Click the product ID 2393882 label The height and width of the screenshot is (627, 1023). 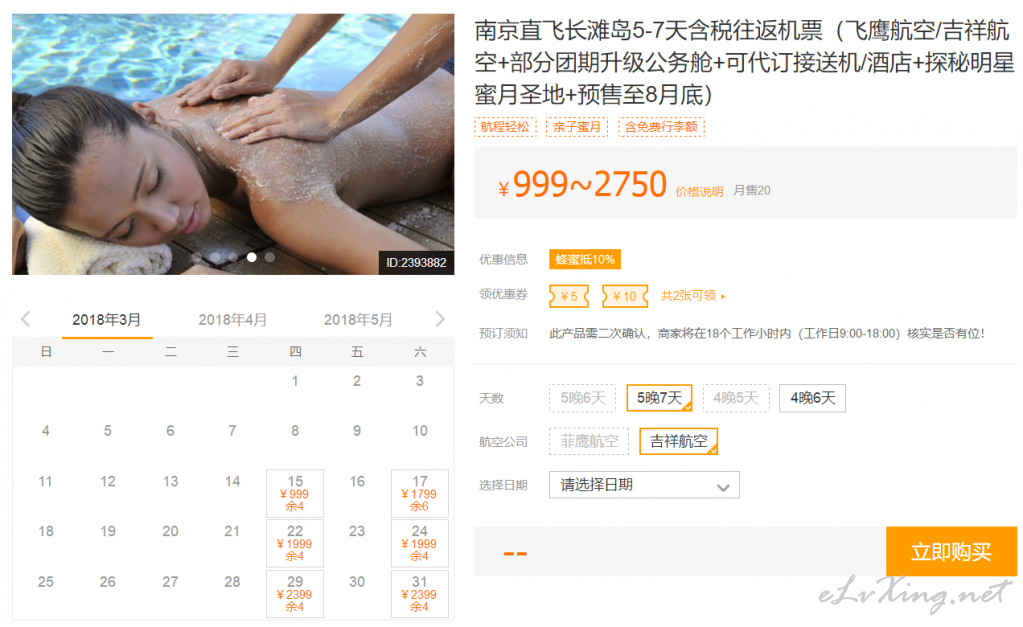[x=416, y=262]
